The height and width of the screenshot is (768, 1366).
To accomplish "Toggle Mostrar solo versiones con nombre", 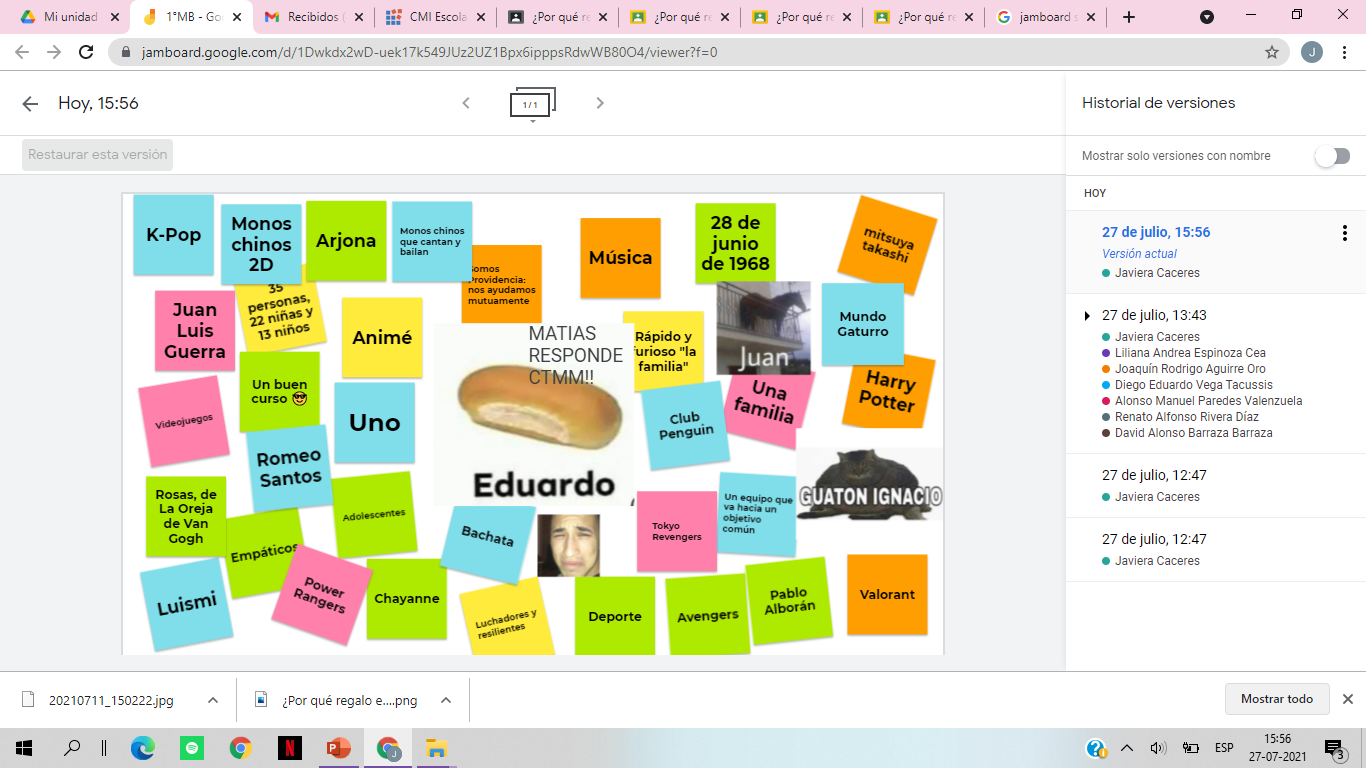I will tap(1332, 156).
